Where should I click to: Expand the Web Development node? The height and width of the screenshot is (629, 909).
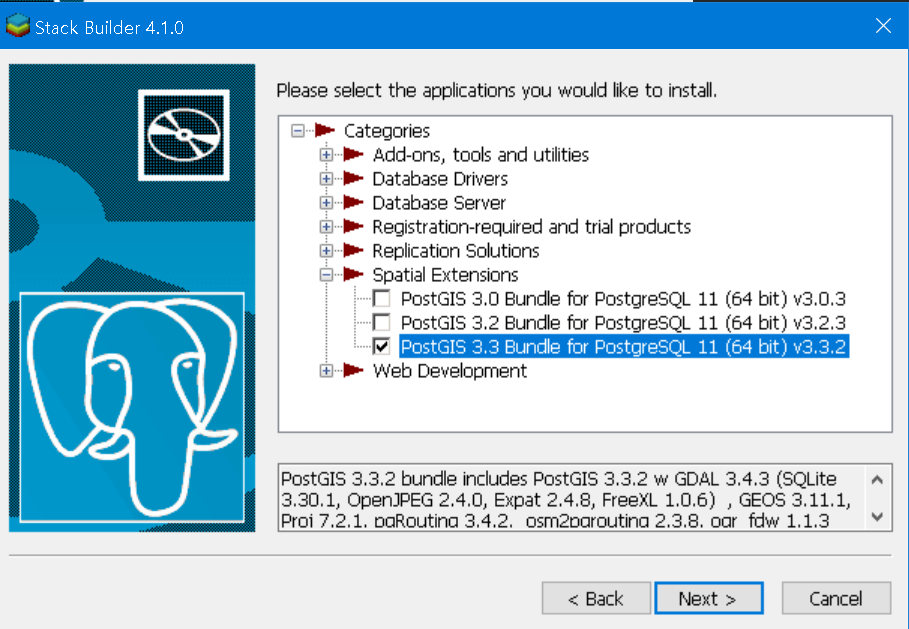pyautogui.click(x=326, y=371)
